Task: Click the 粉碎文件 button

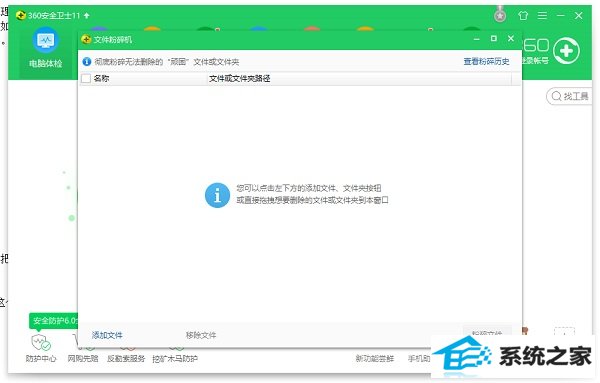Action: click(x=487, y=334)
